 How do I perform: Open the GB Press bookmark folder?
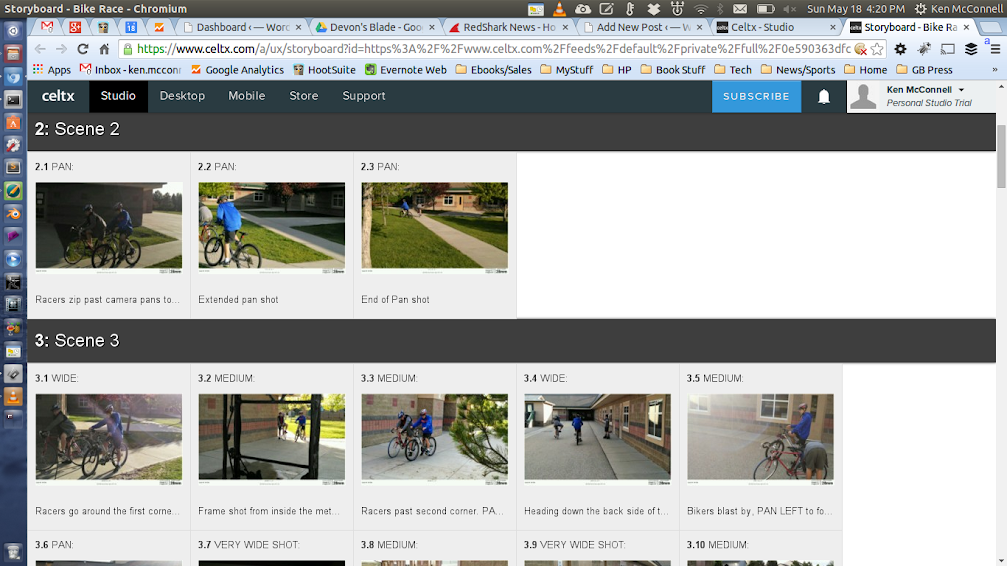click(x=924, y=69)
